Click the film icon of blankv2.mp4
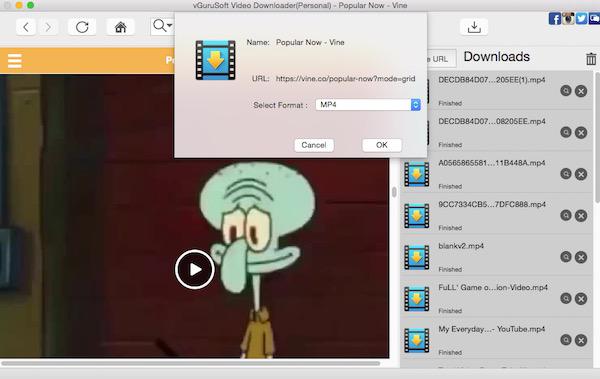Viewport: 600px width, 379px height. click(x=417, y=257)
